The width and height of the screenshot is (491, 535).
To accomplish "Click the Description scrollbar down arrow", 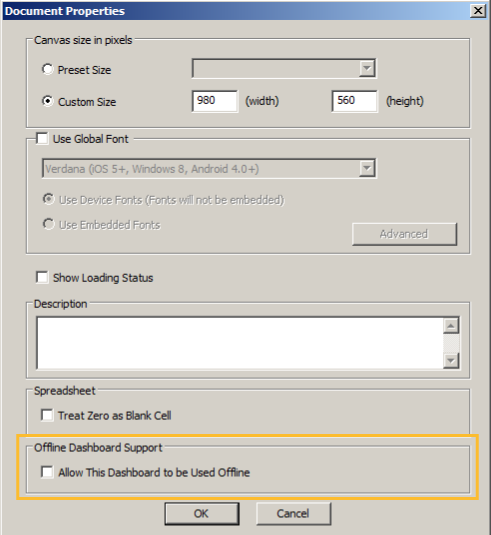I will point(451,360).
